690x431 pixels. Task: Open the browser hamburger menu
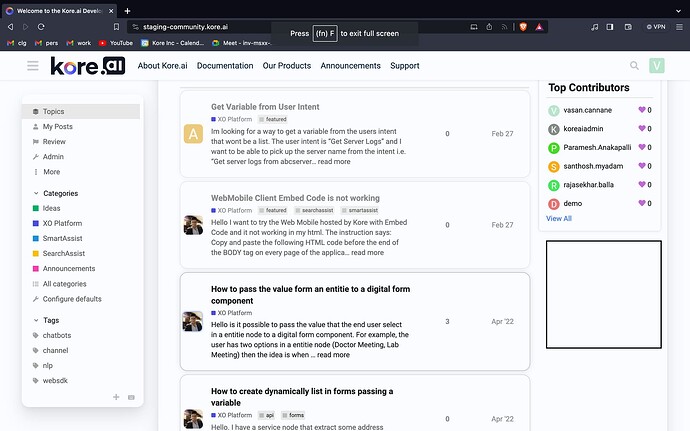[679, 27]
